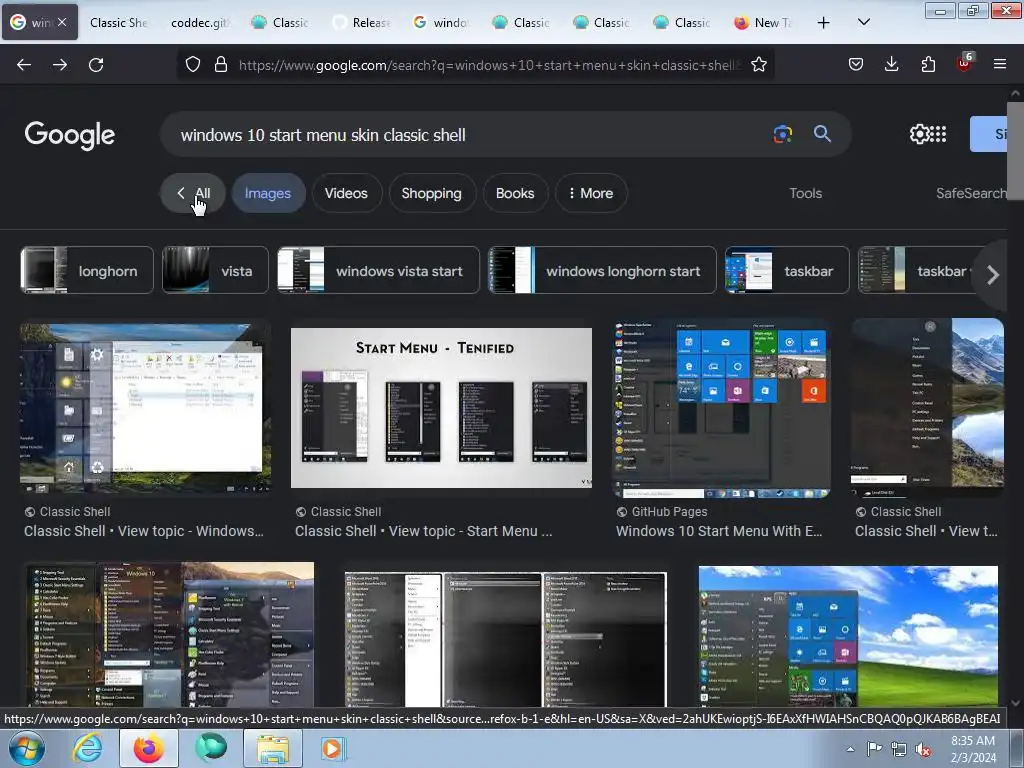Open 'Classic Shell • View topic - Start Menu' link
Screen dimensions: 1024x768
(x=423, y=531)
